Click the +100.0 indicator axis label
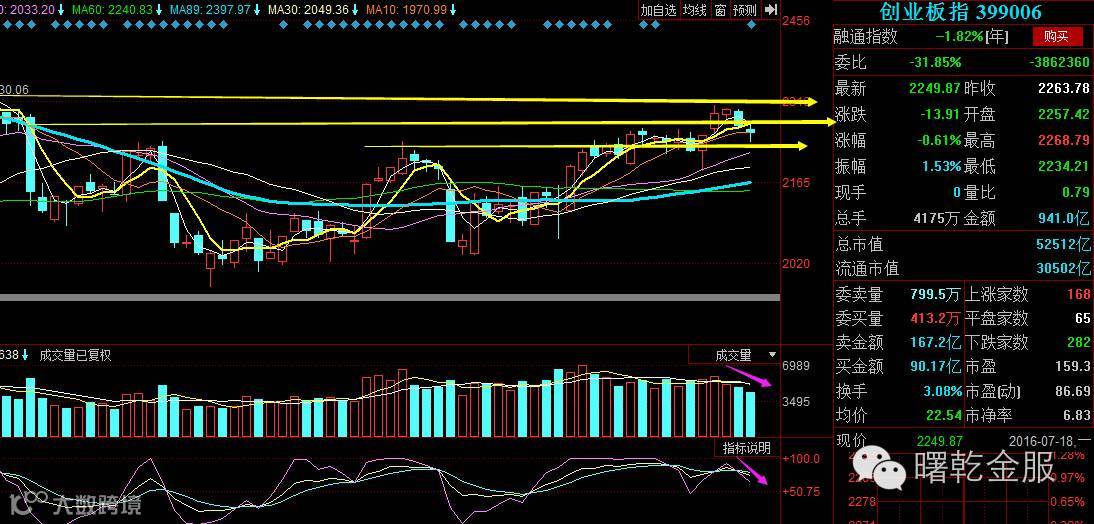 tap(801, 459)
